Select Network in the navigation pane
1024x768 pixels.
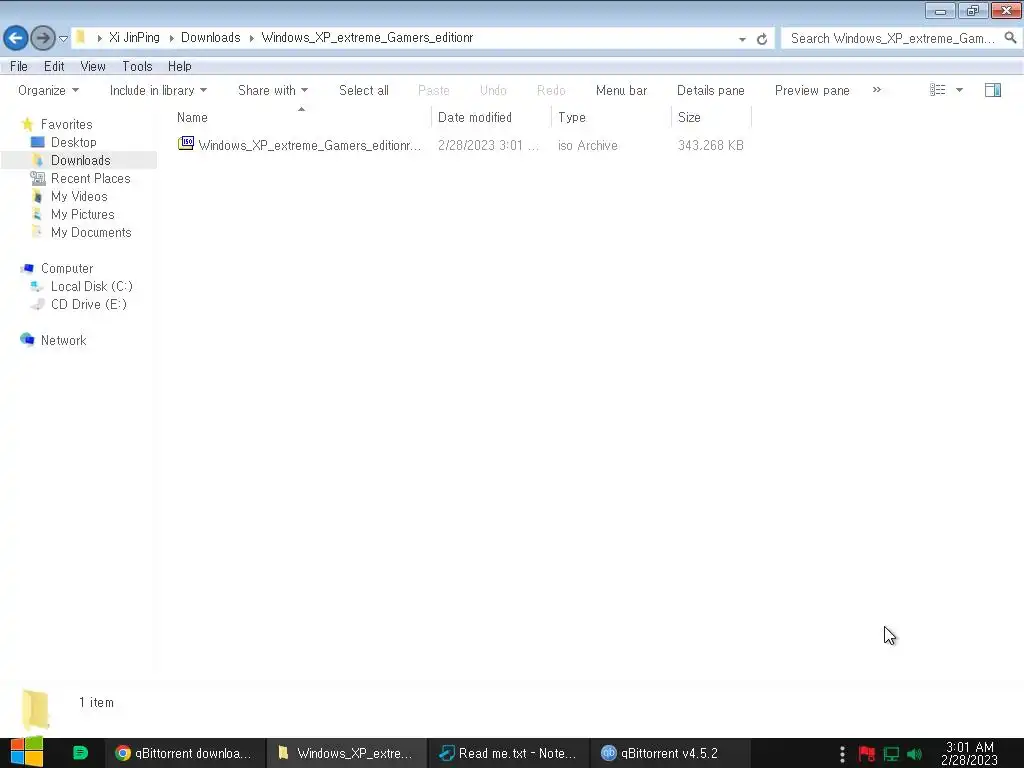(x=63, y=340)
